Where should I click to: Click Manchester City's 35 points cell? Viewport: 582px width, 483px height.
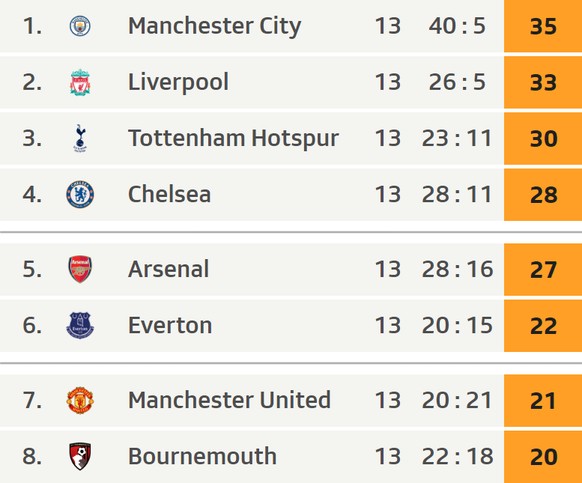[543, 26]
